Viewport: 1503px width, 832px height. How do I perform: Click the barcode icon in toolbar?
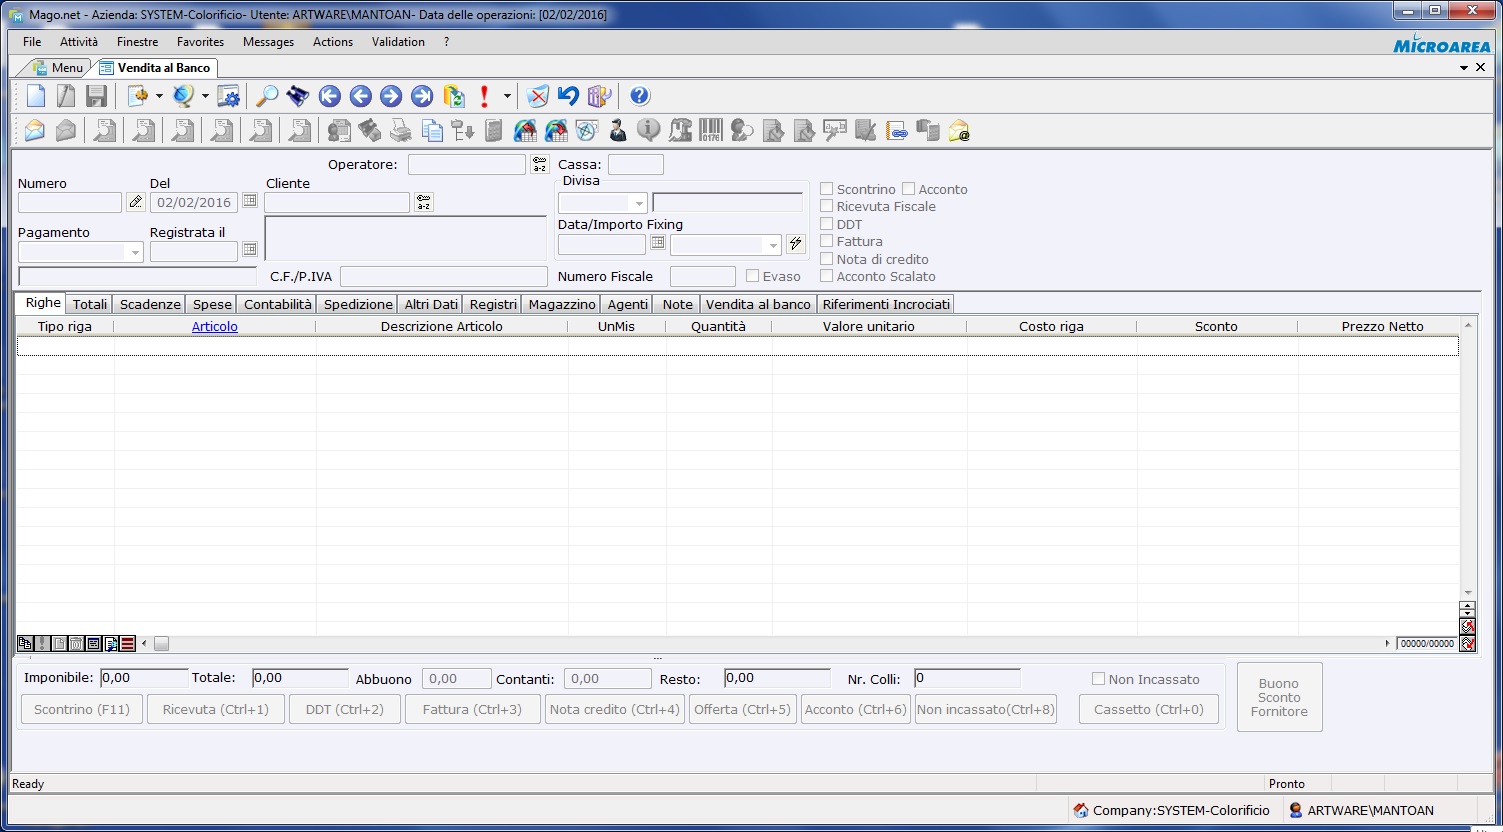(x=711, y=131)
